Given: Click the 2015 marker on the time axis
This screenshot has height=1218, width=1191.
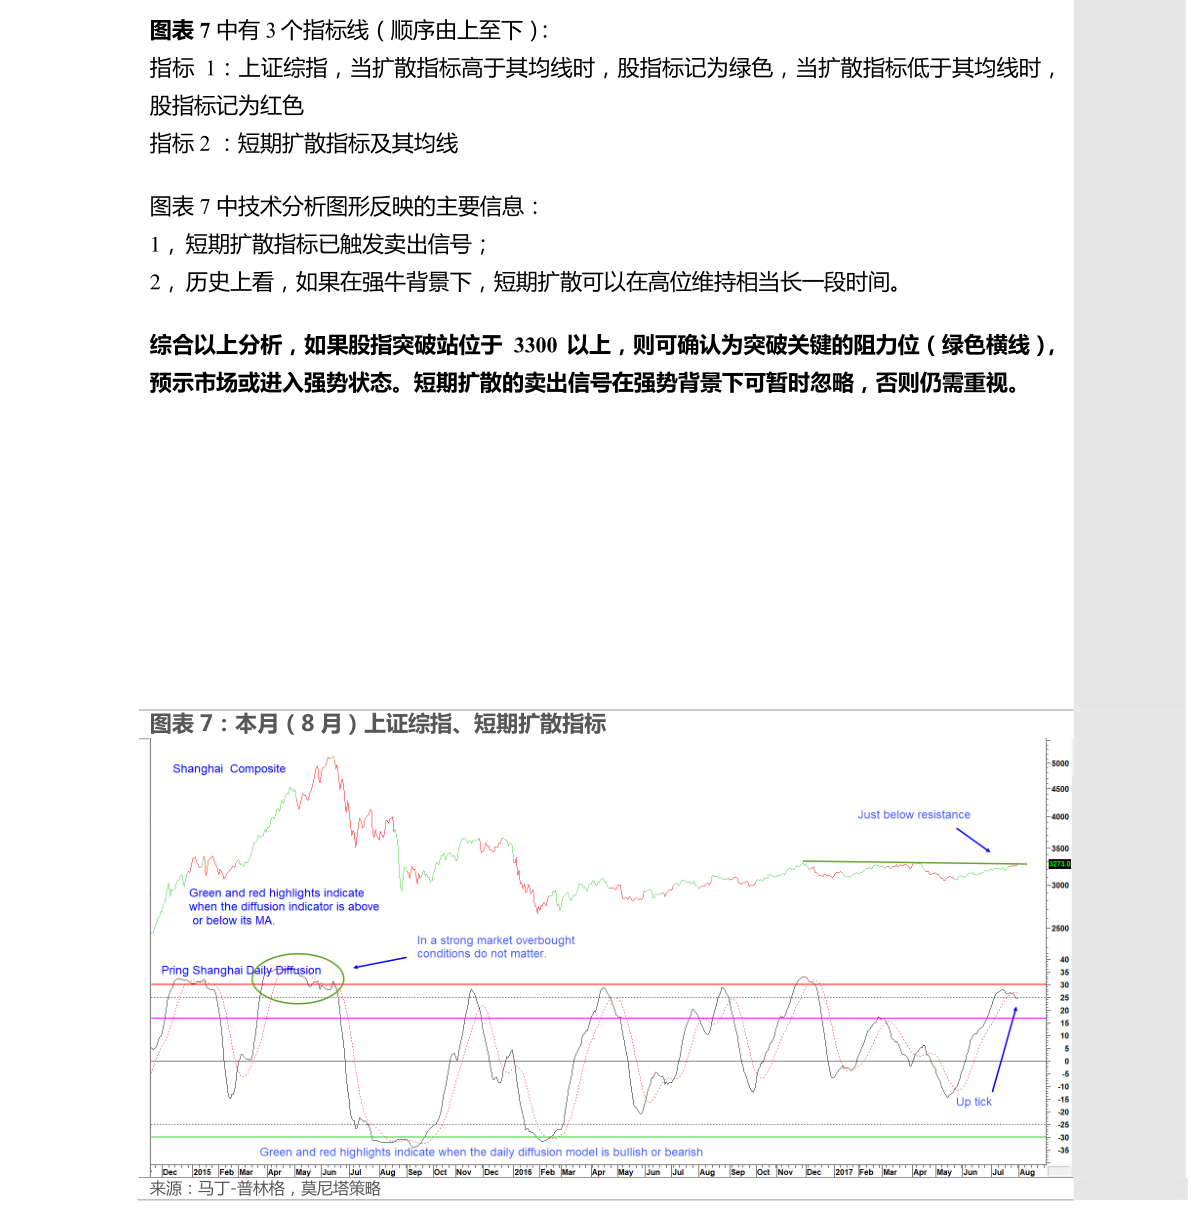Looking at the screenshot, I should click(x=202, y=1172).
